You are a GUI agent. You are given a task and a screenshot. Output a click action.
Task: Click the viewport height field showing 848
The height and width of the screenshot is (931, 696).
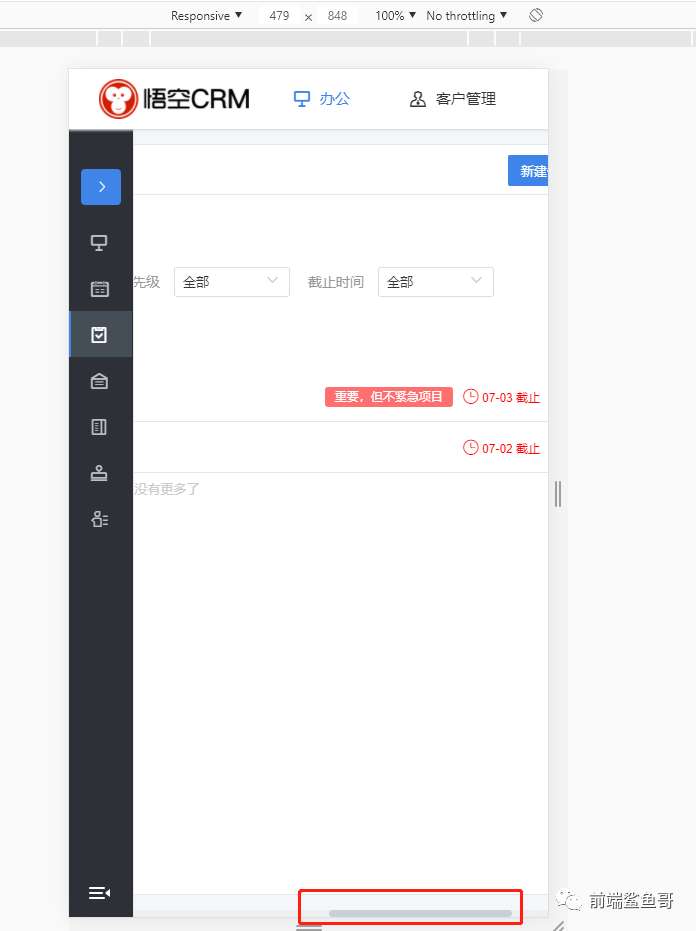click(337, 15)
